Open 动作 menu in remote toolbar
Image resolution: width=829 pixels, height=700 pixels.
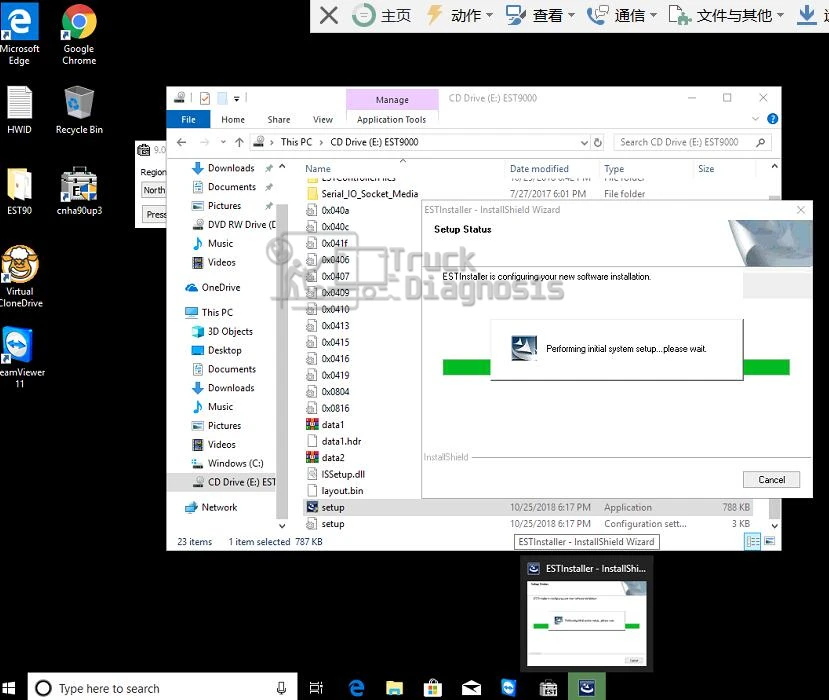459,15
